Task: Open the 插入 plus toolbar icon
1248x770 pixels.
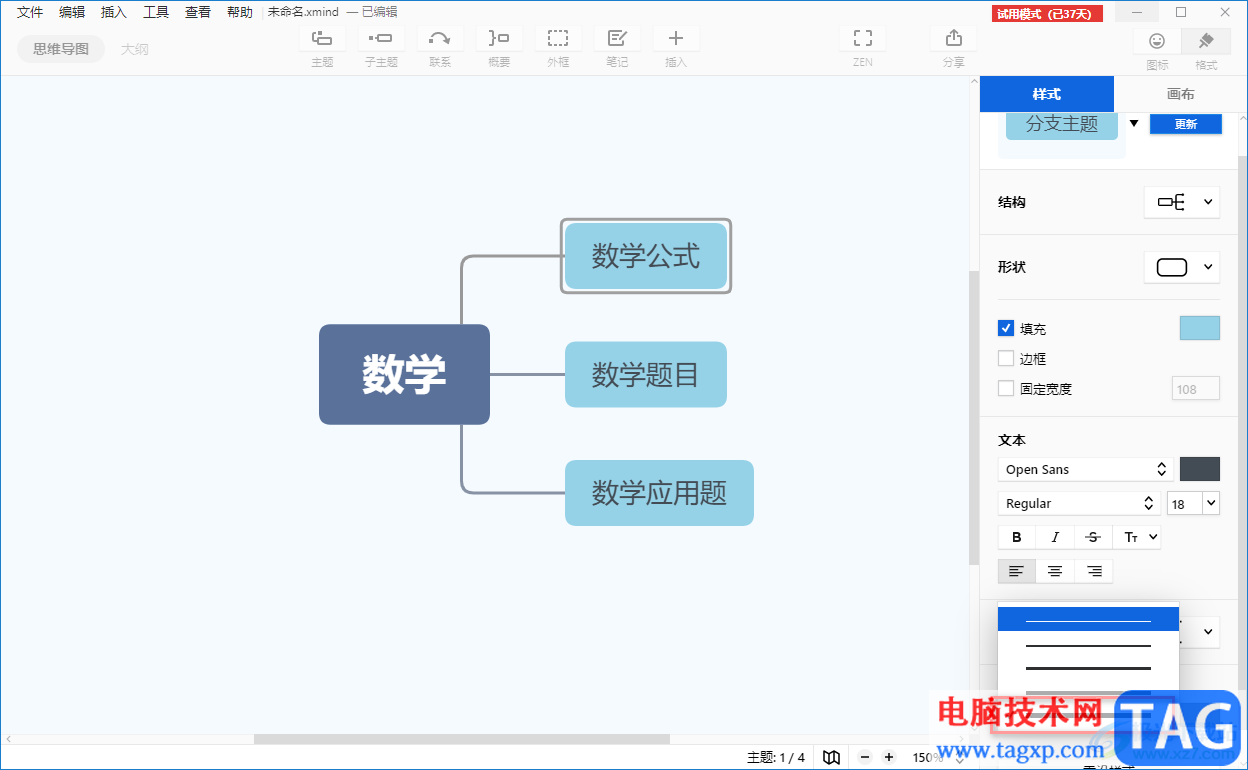Action: [676, 39]
